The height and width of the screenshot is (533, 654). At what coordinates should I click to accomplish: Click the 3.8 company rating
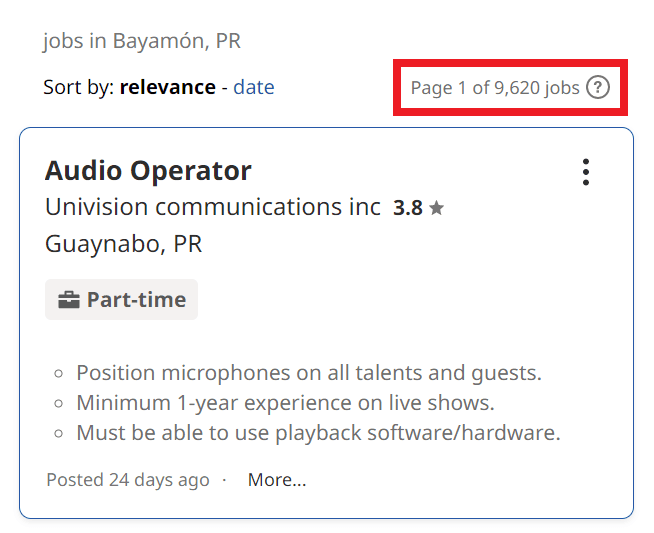(408, 207)
